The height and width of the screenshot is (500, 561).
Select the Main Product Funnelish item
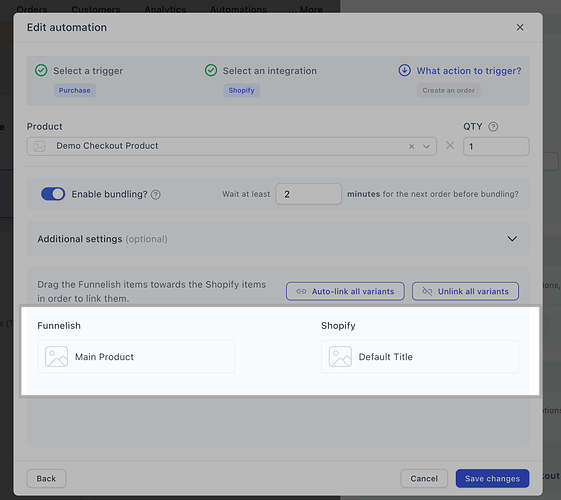(136, 357)
